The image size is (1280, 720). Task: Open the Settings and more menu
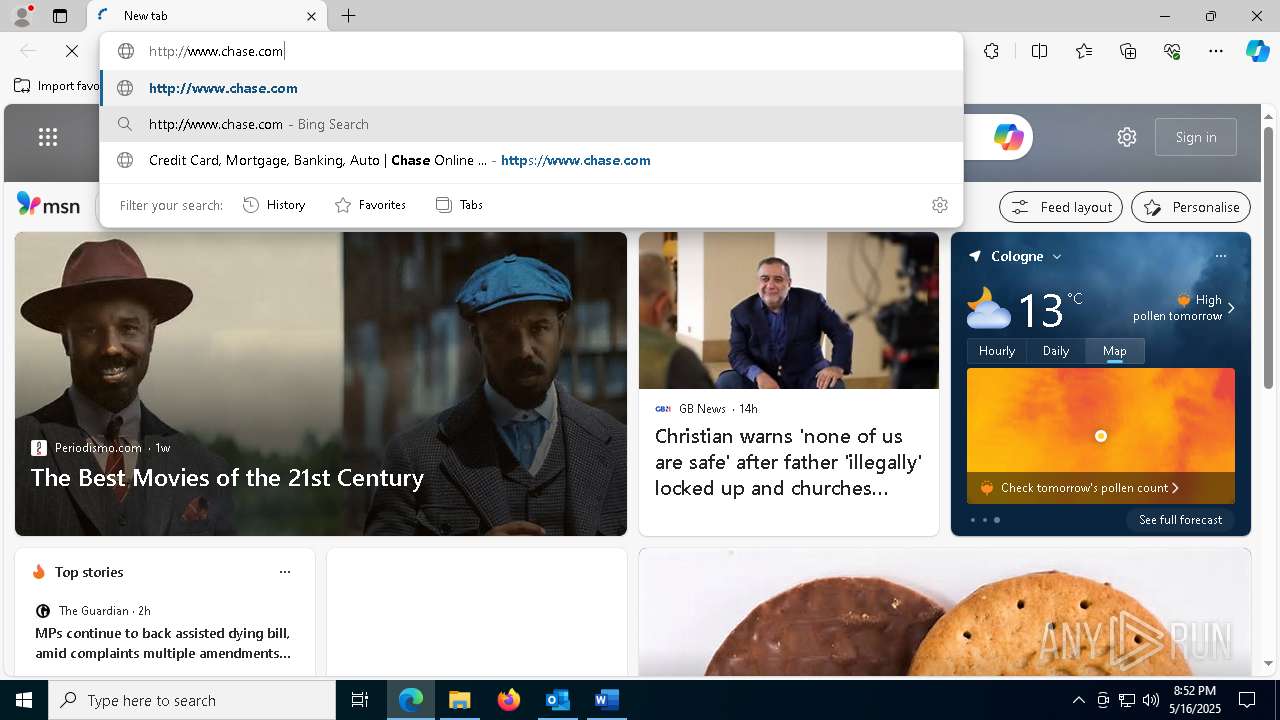[x=1216, y=51]
